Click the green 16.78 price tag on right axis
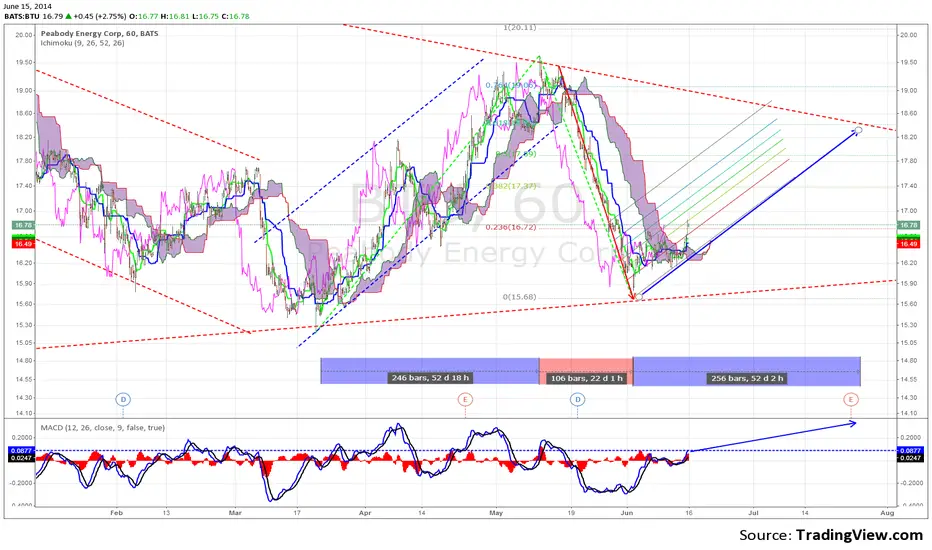The image size is (932, 550). [908, 225]
